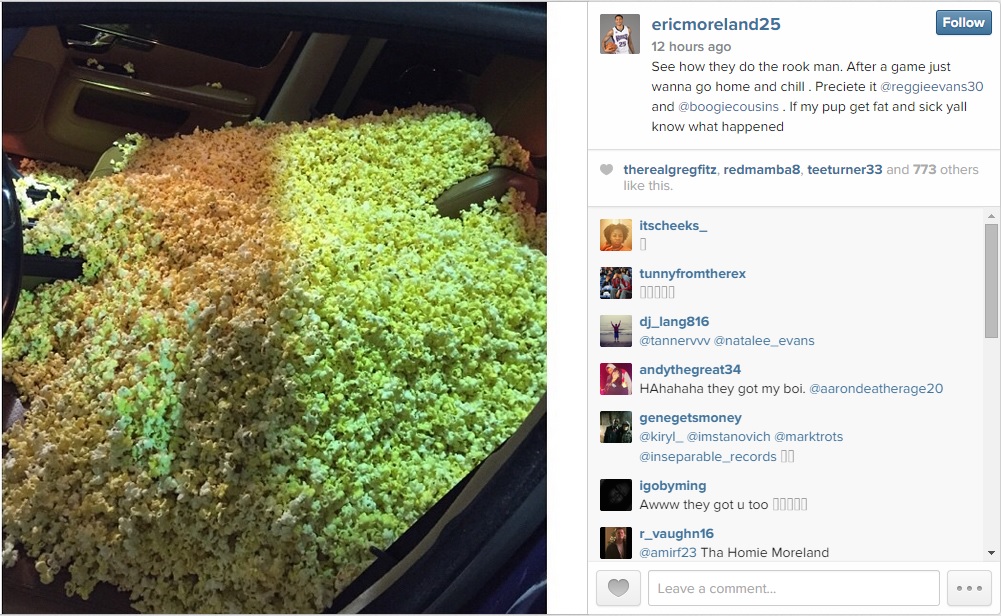Open the three-dots more options button
The image size is (1001, 616).
pos(969,588)
